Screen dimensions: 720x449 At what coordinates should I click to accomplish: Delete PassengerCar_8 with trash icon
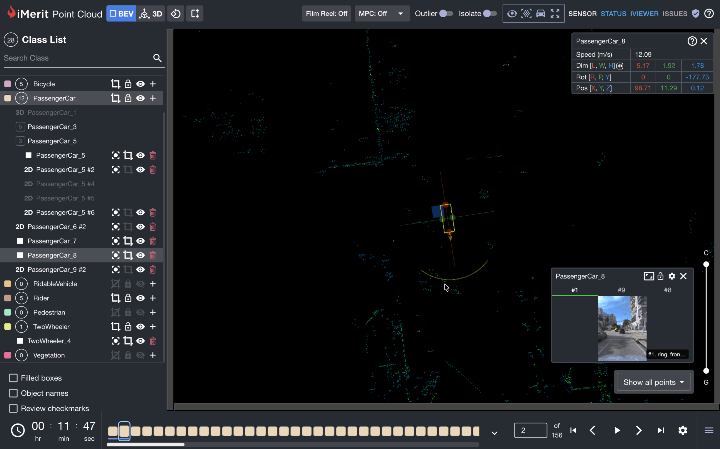coord(153,255)
